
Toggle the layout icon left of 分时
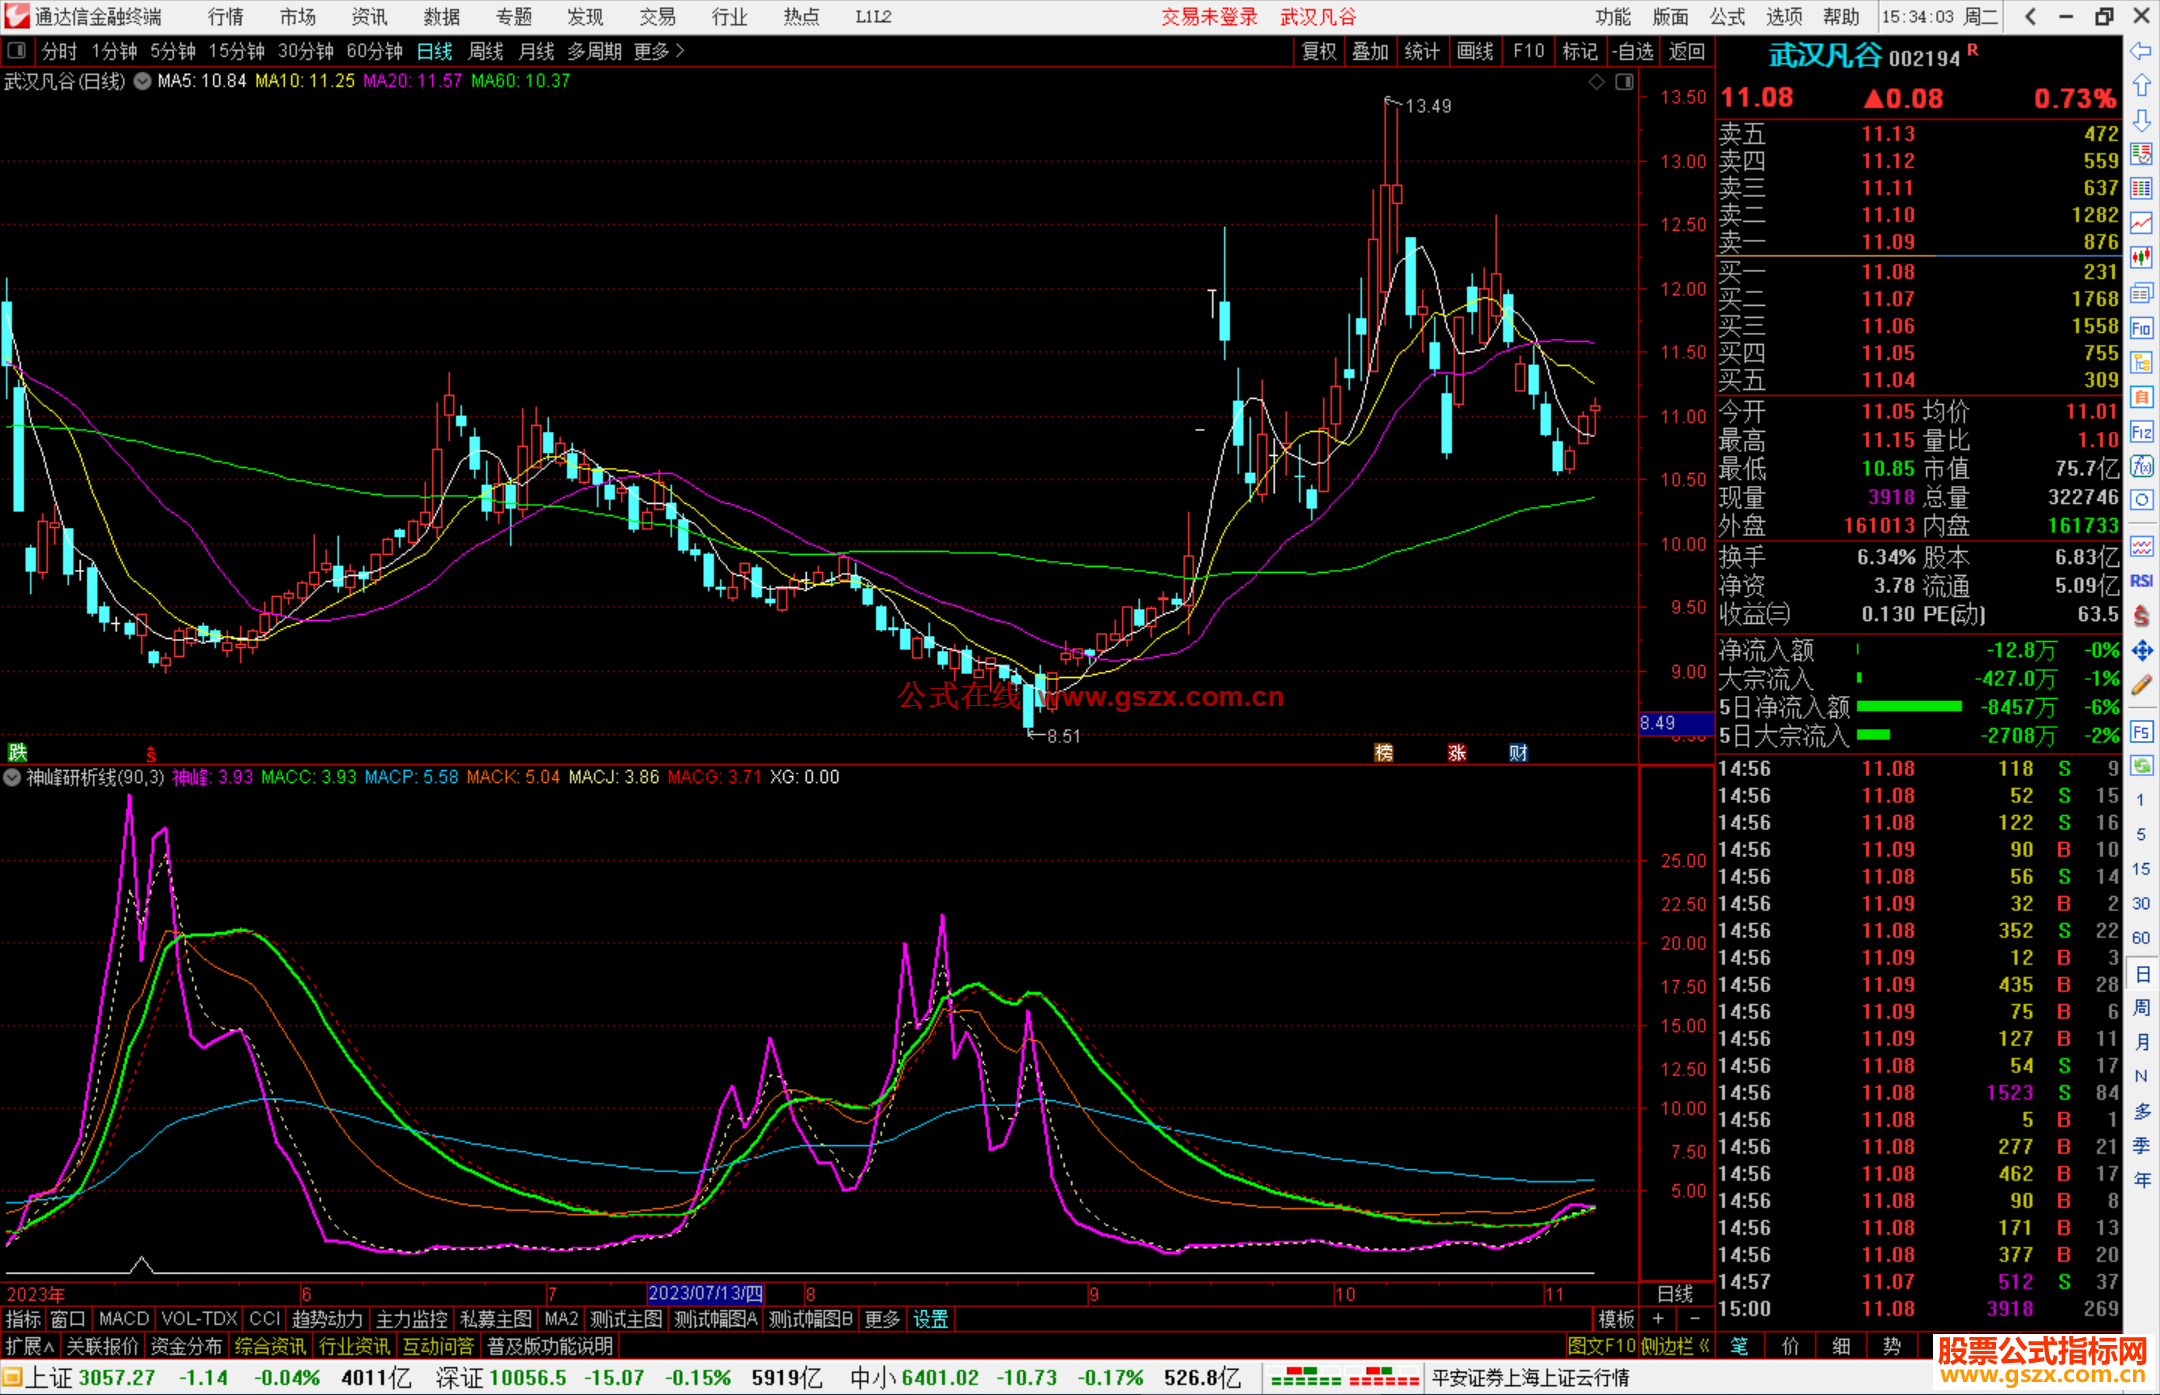pos(17,51)
